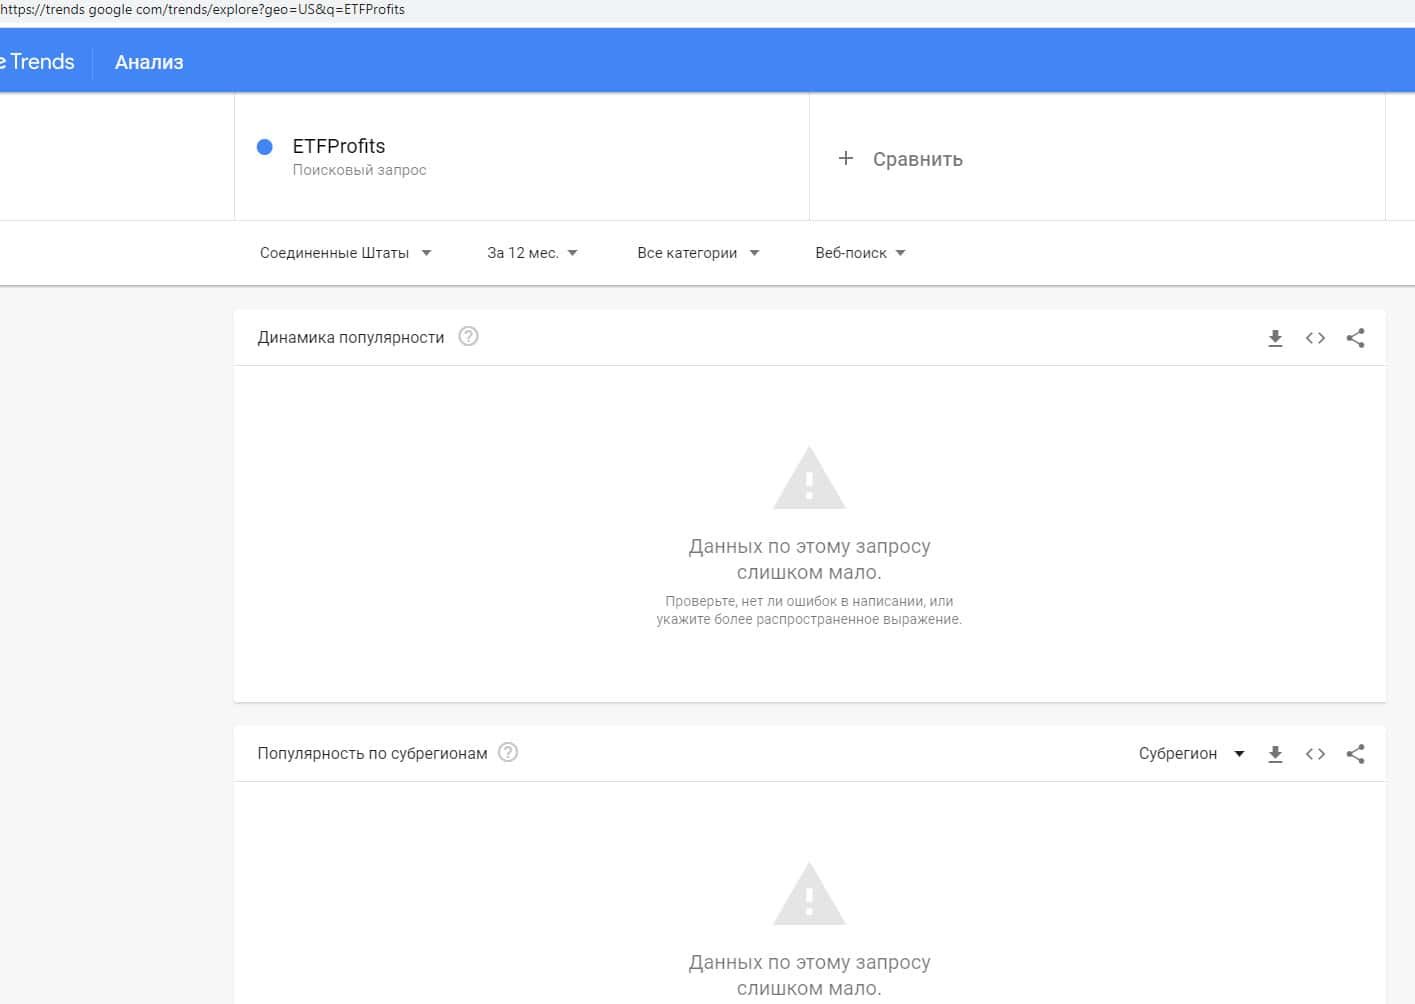Download the Популярность по субрегионам data
The width and height of the screenshot is (1415, 1004).
click(1275, 754)
